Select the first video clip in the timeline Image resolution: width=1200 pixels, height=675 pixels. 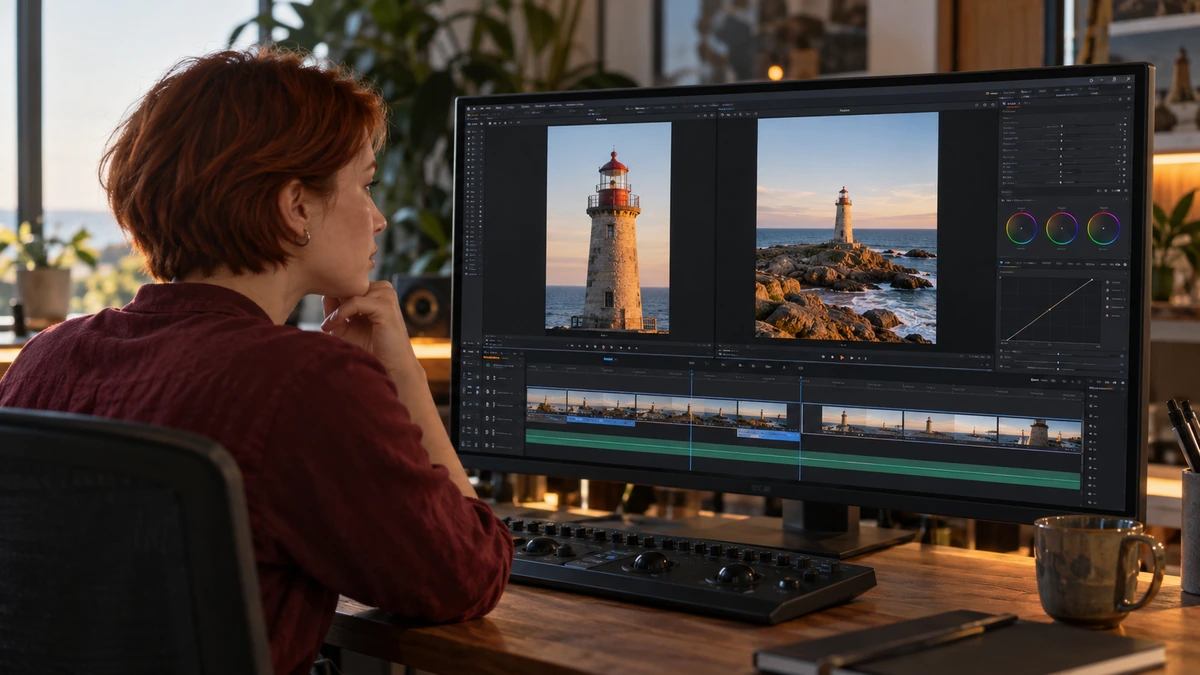coord(546,405)
